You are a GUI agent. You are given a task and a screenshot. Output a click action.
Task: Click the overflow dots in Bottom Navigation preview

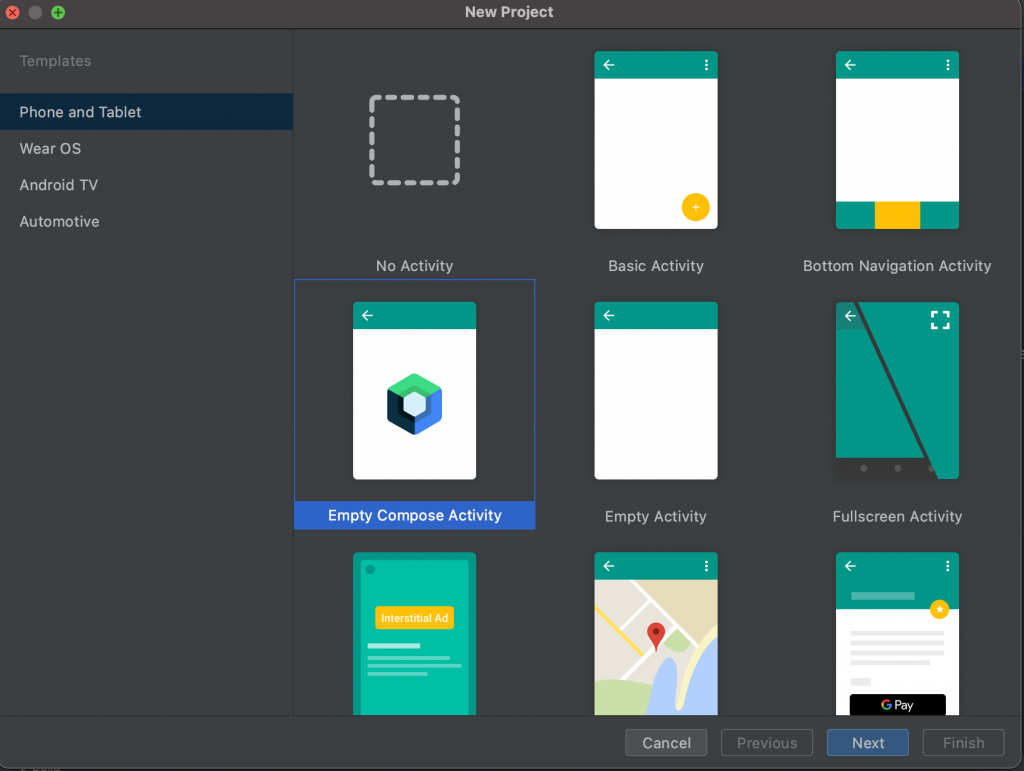point(948,65)
